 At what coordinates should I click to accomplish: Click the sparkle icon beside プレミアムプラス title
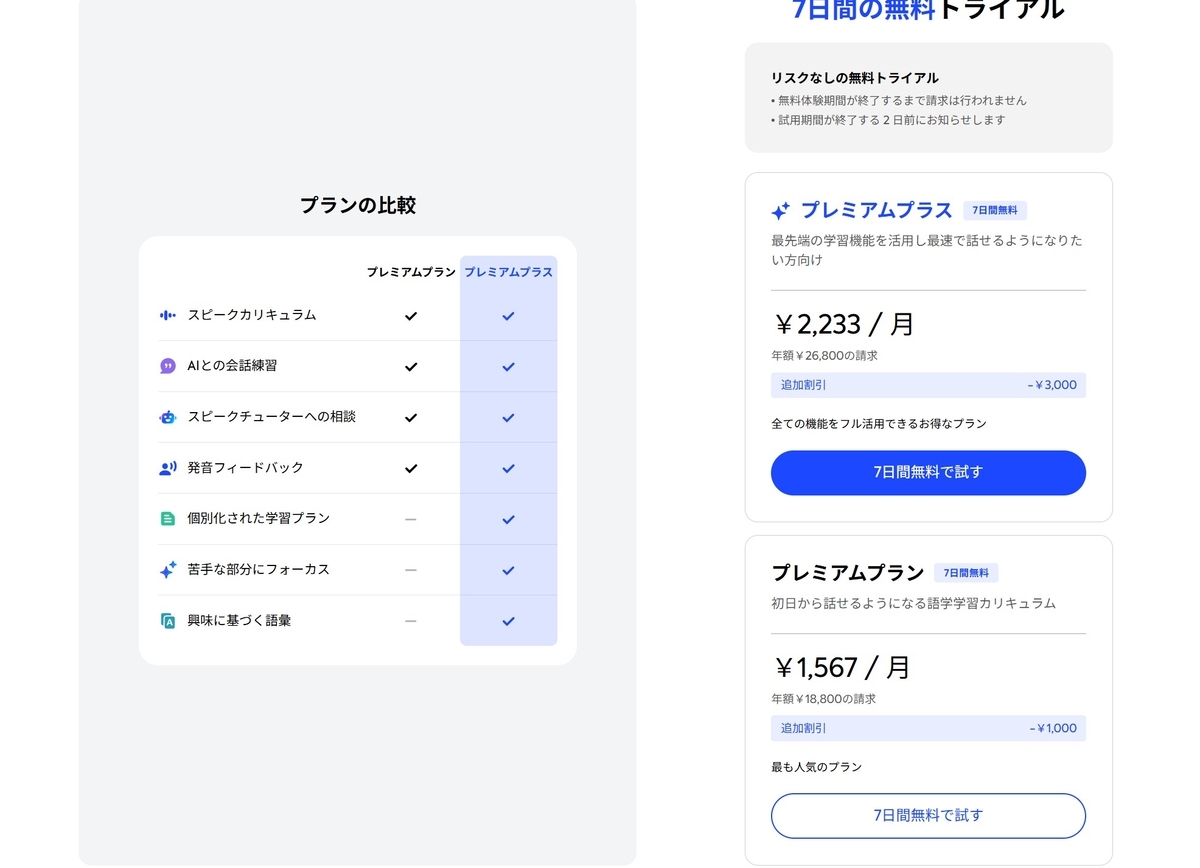coord(781,211)
